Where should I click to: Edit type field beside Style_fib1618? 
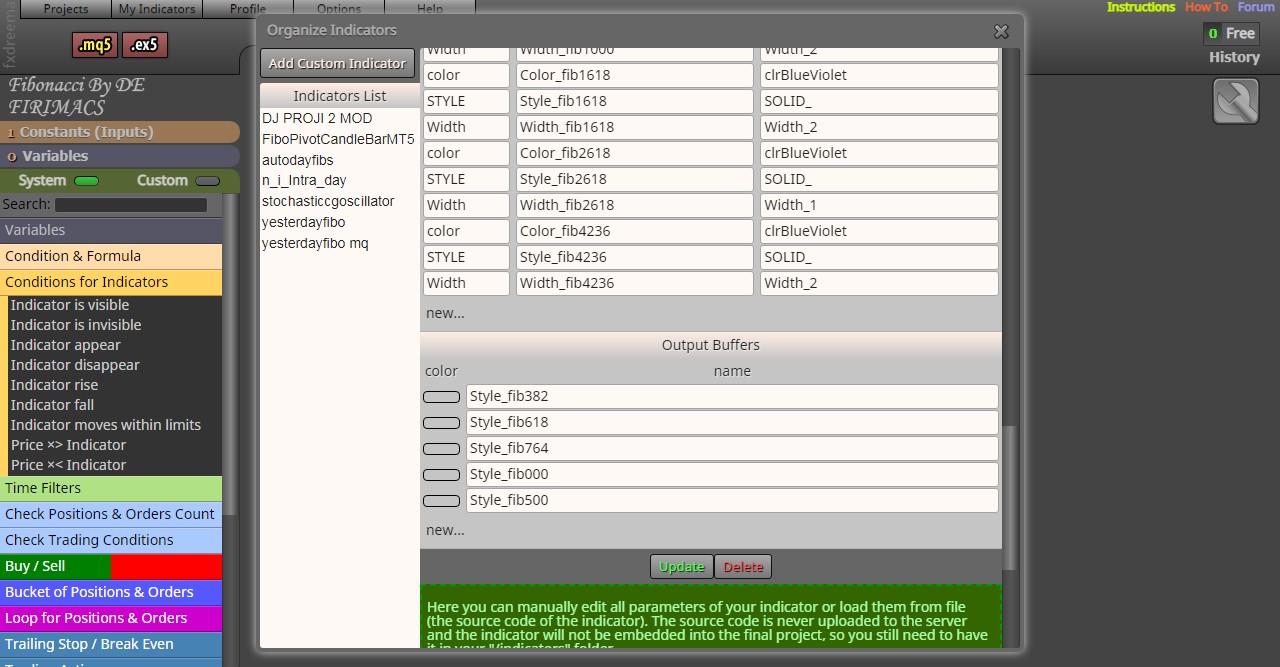click(466, 101)
